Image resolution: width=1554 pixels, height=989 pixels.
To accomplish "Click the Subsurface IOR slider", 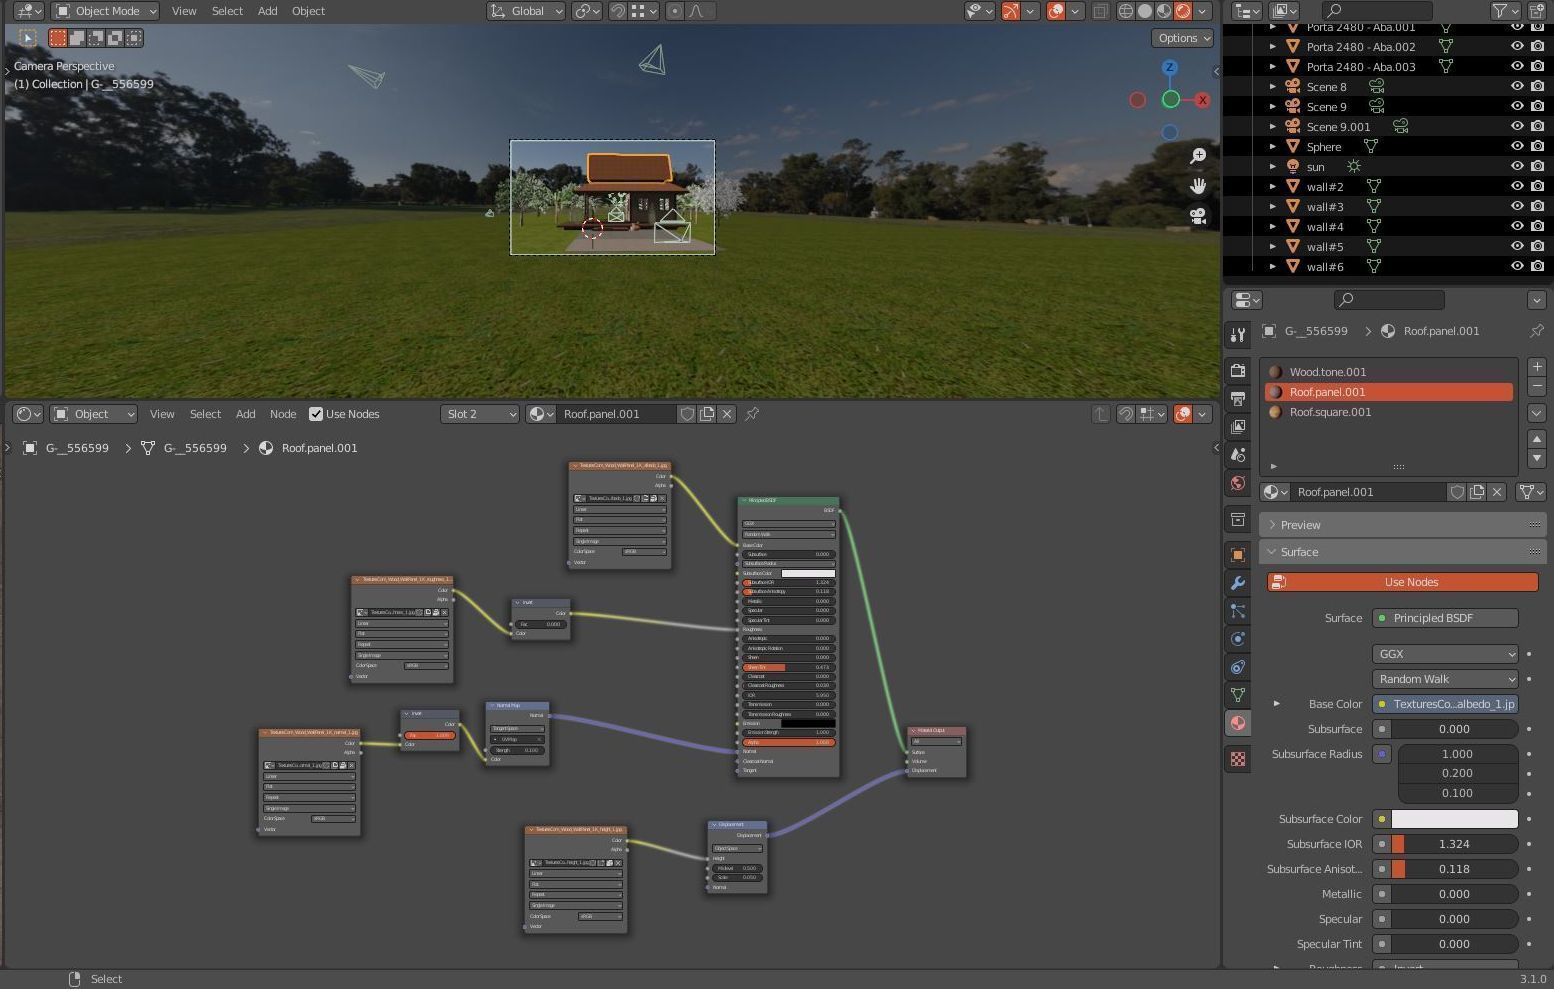I will pos(1454,844).
